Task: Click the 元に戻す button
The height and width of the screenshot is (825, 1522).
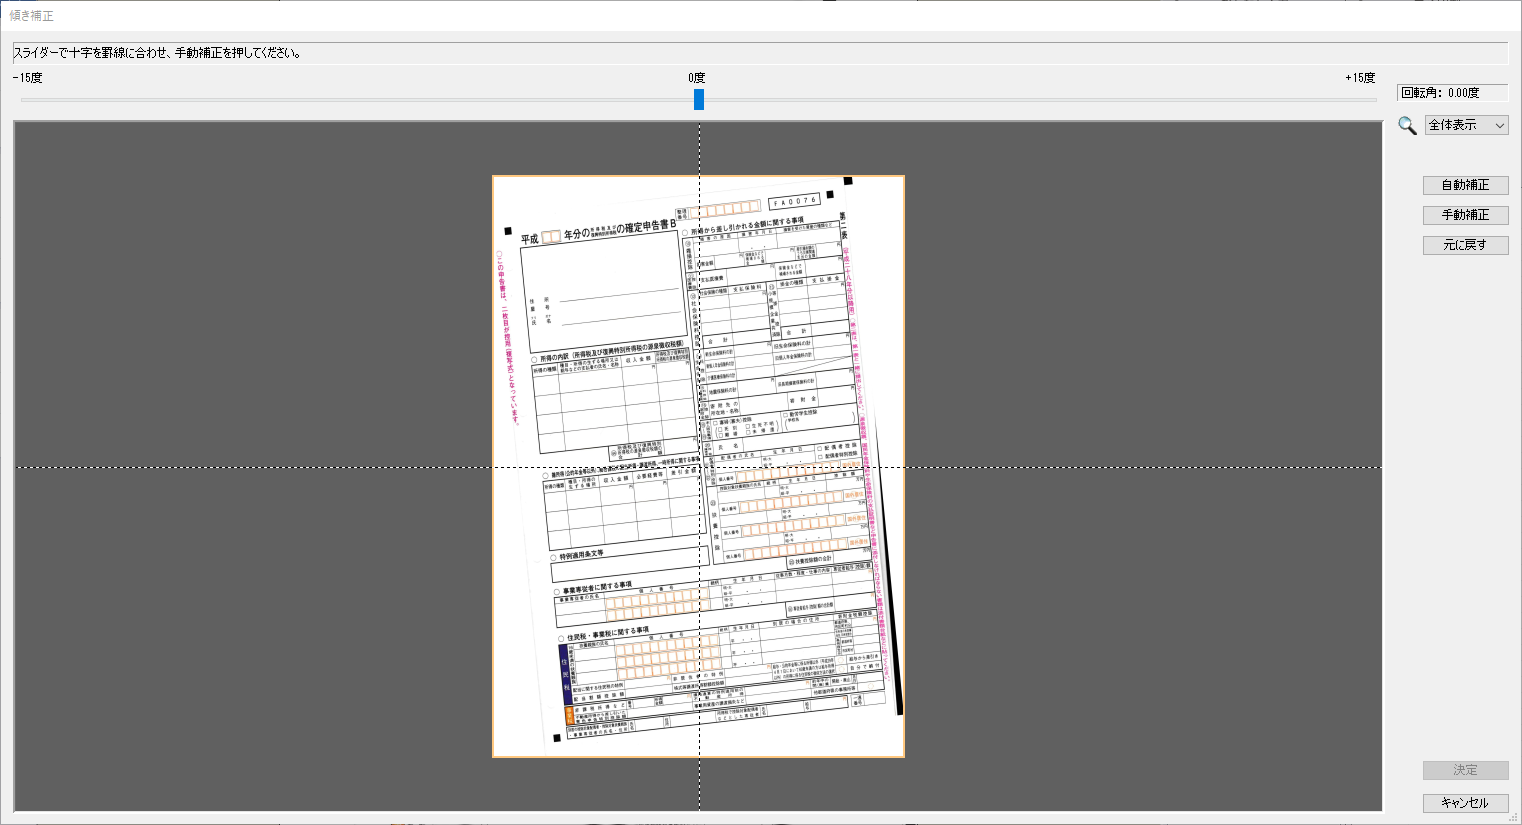Action: (x=1465, y=245)
